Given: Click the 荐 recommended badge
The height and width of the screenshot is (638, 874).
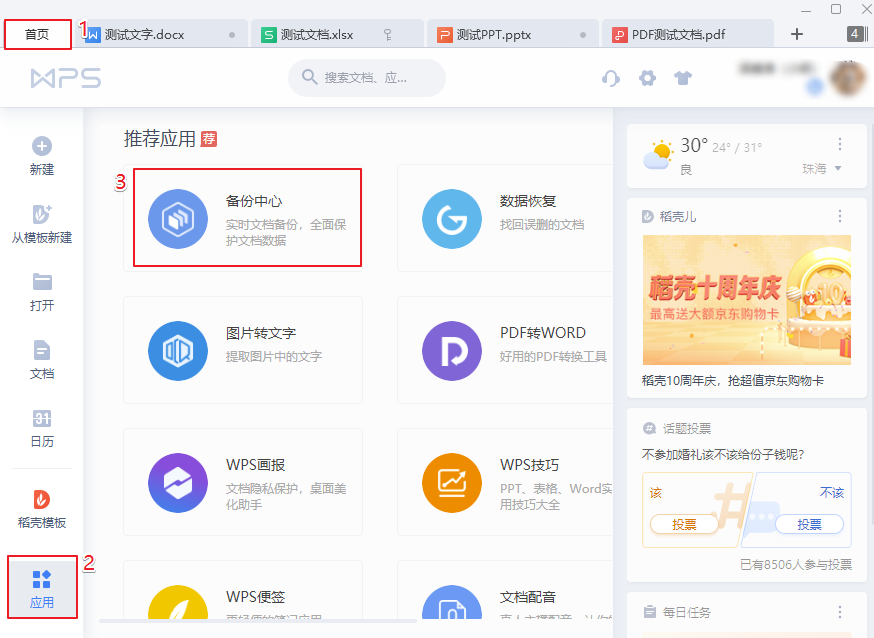Looking at the screenshot, I should [x=208, y=139].
